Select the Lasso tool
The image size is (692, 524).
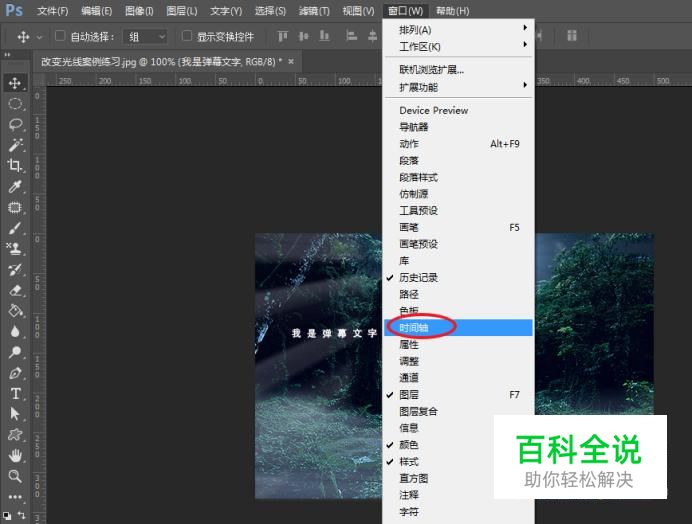click(x=15, y=124)
